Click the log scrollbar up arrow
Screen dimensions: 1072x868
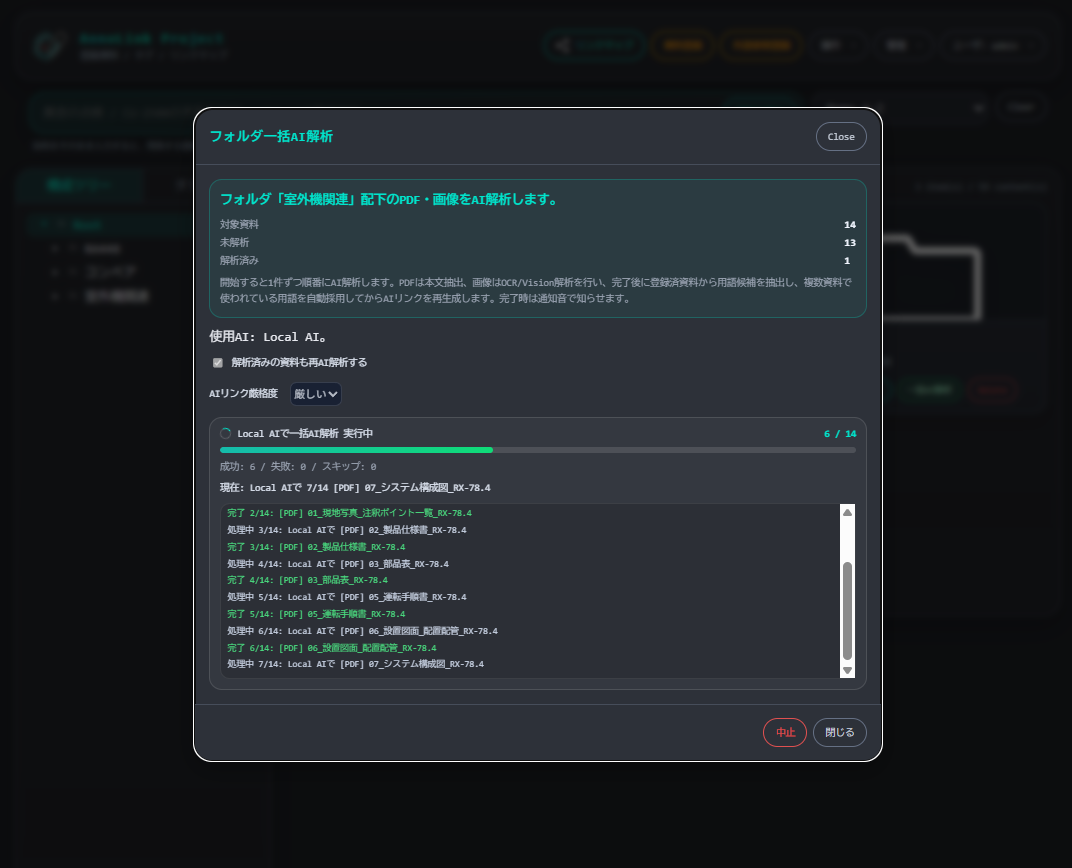[x=847, y=513]
